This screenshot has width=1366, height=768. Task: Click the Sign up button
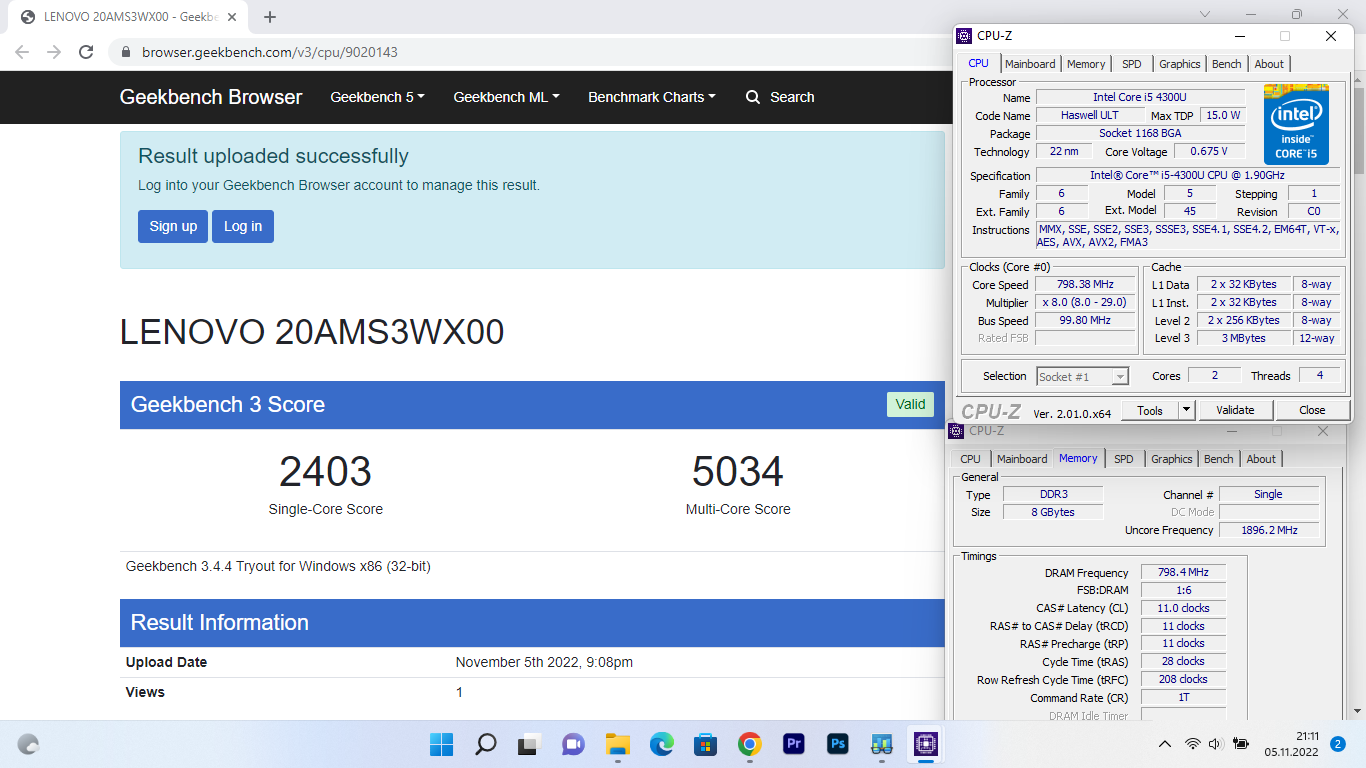[173, 226]
